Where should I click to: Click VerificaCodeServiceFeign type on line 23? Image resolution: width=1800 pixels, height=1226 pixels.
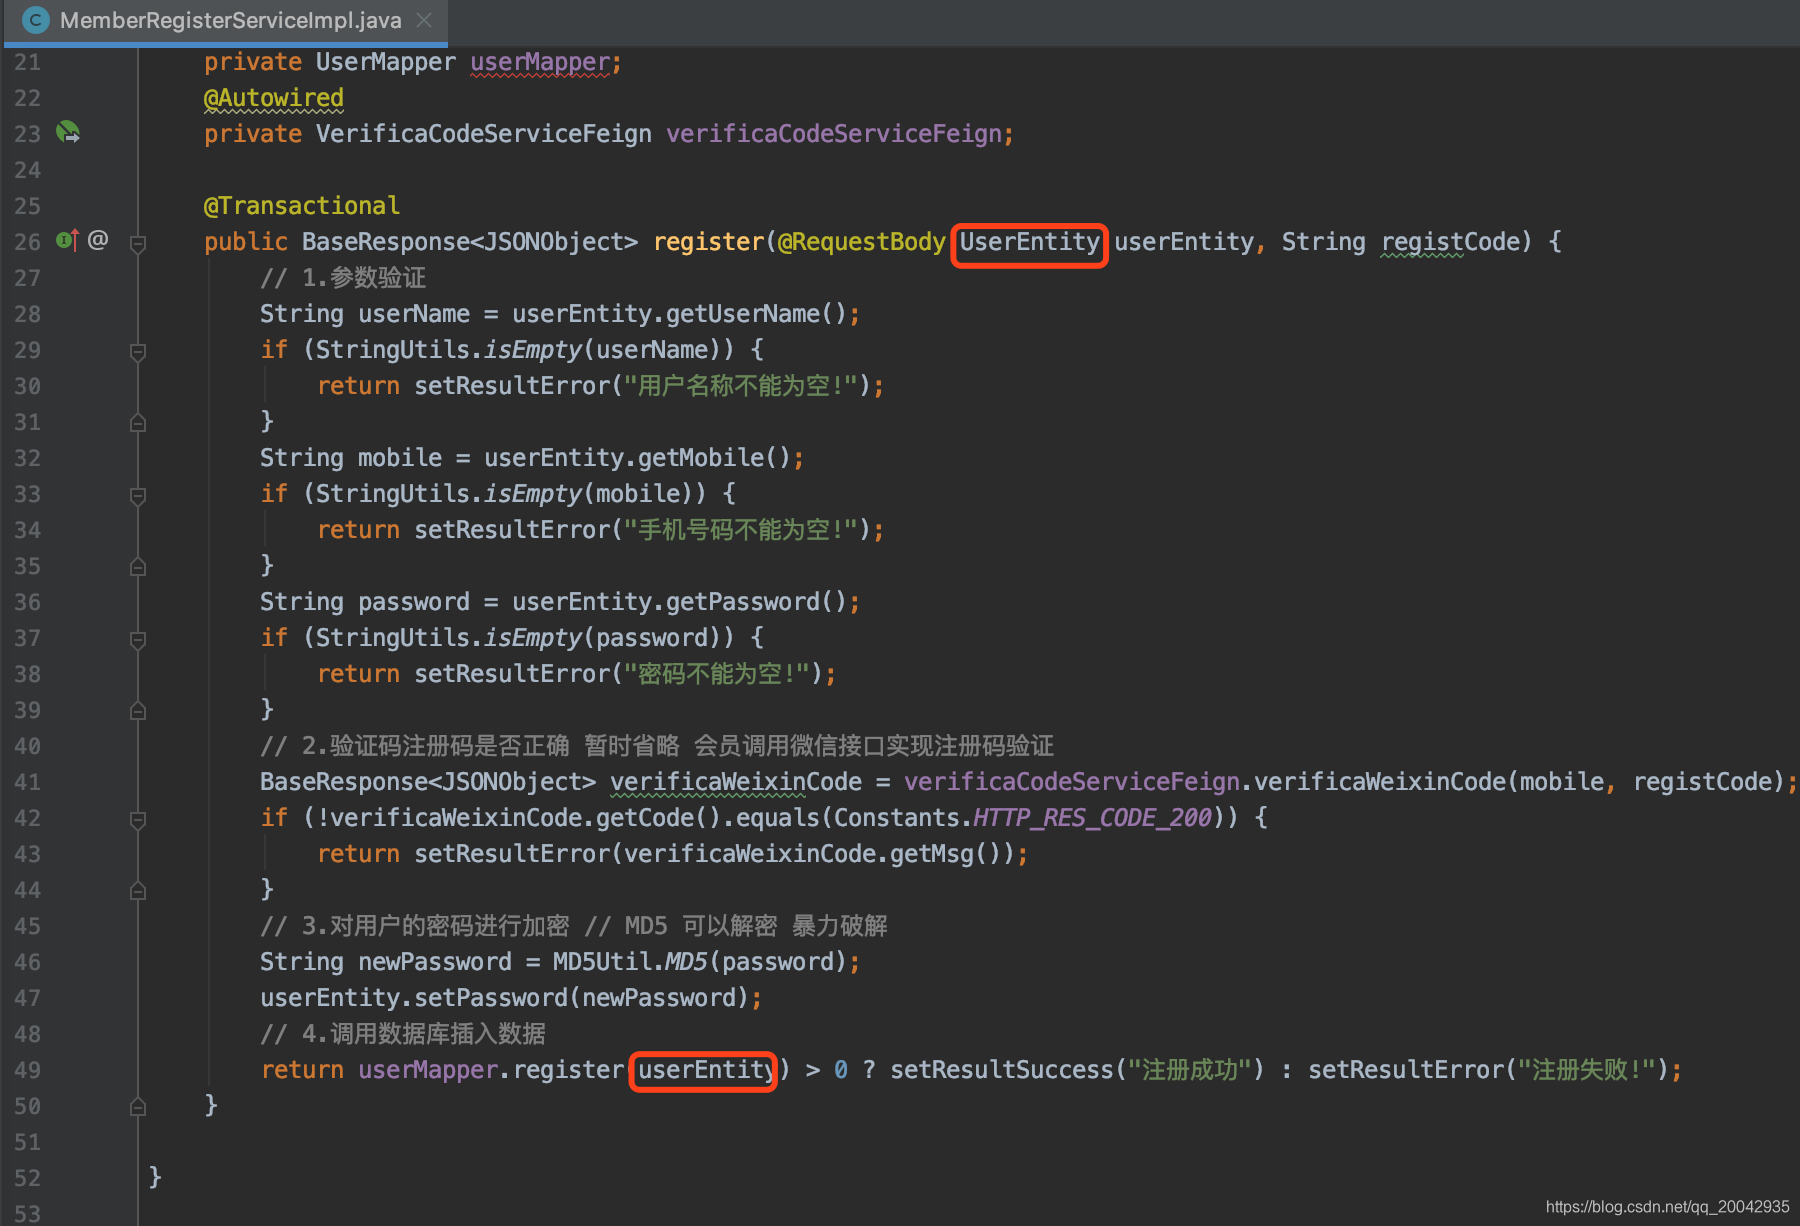click(484, 134)
